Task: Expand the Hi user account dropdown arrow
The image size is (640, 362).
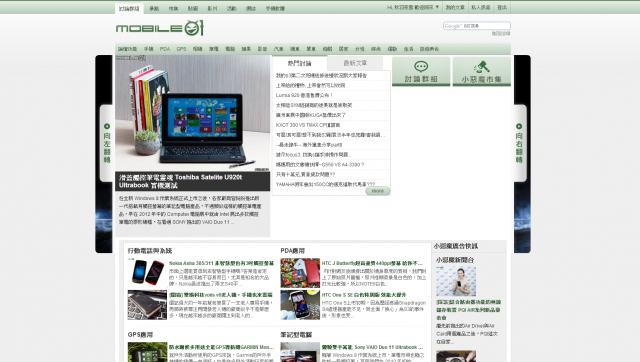Action: 437,7
